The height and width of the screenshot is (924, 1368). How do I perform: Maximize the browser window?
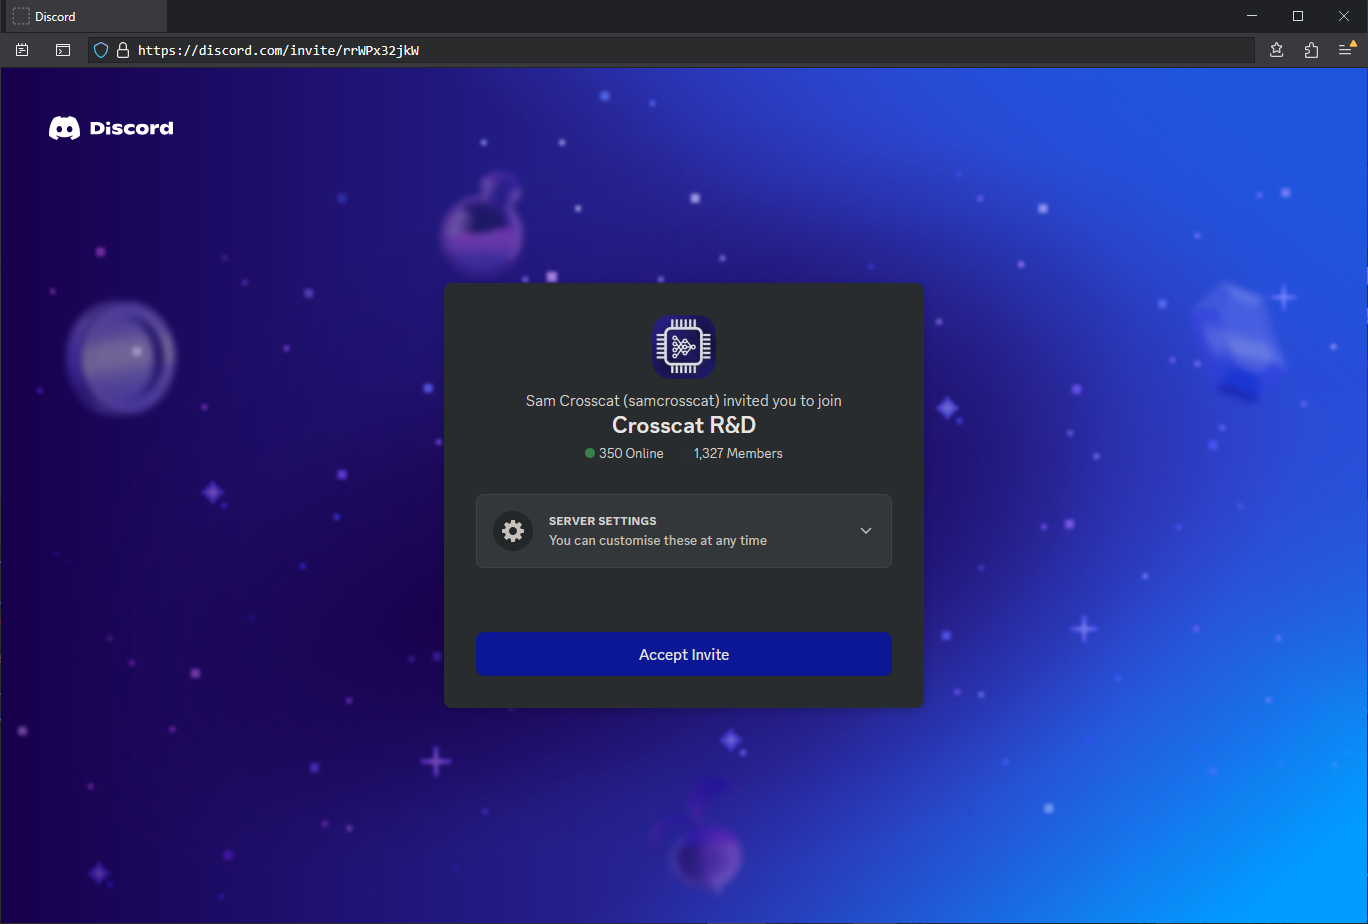(1298, 16)
